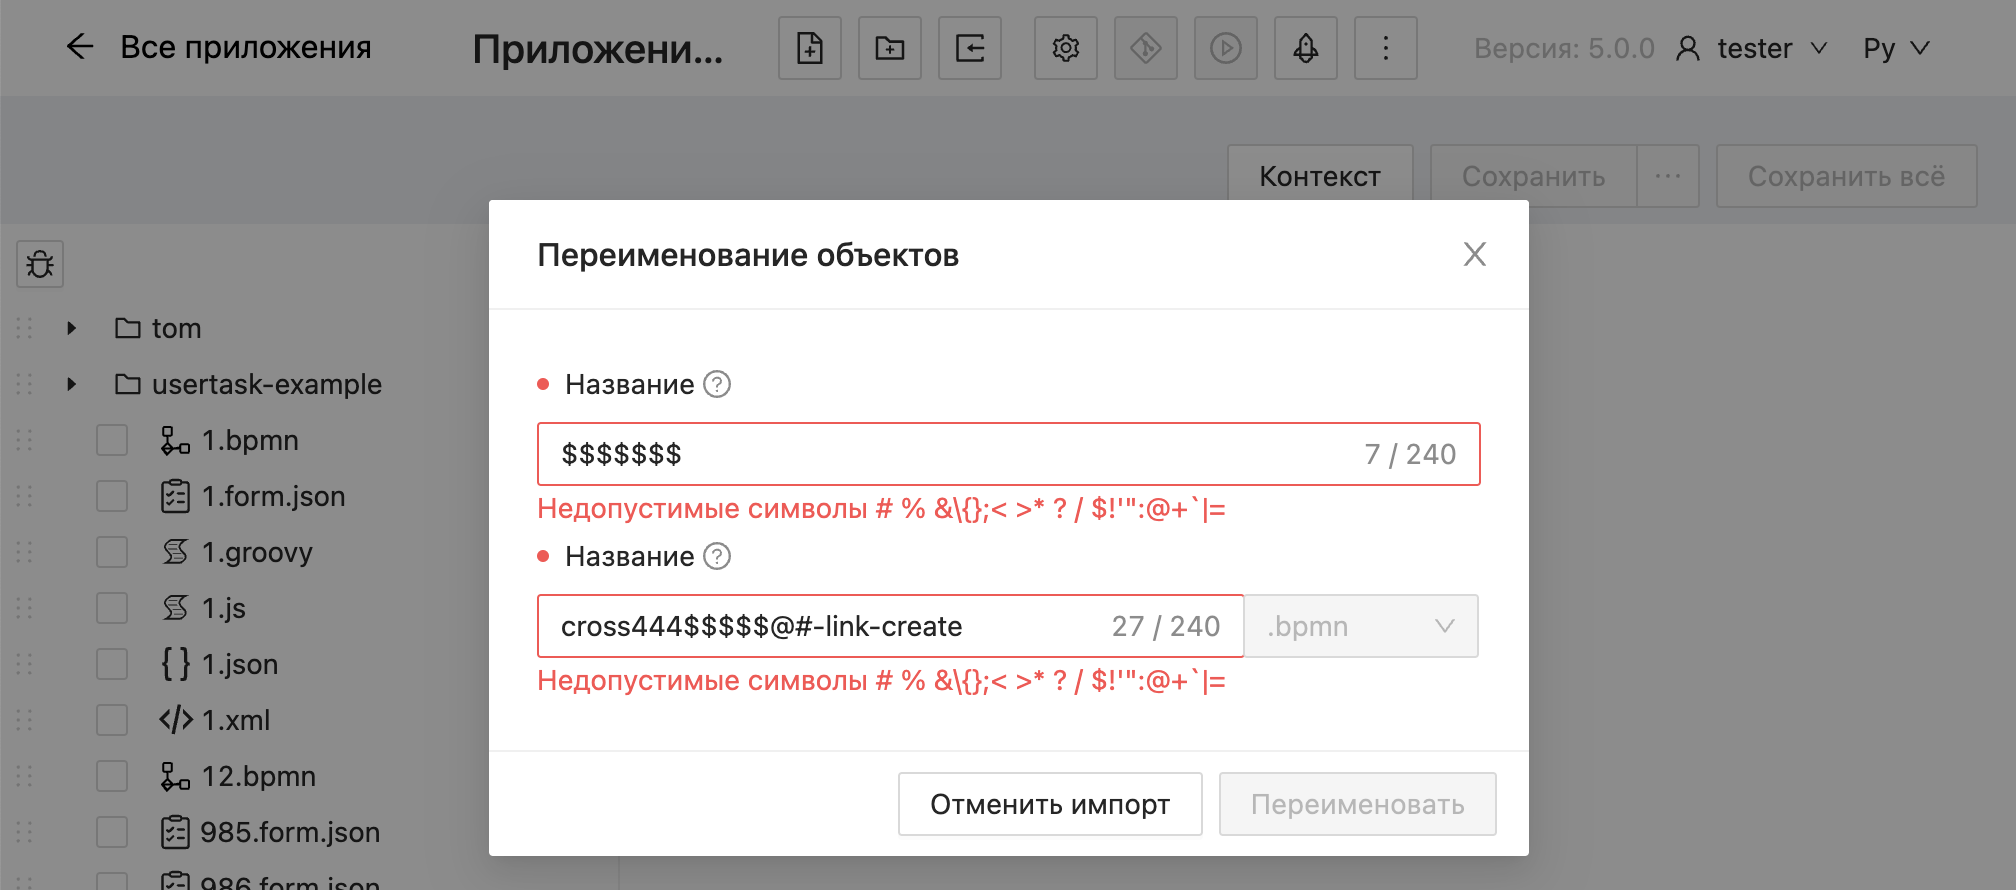The width and height of the screenshot is (2016, 890).
Task: Click the Отменить импорт button
Action: 1049,804
